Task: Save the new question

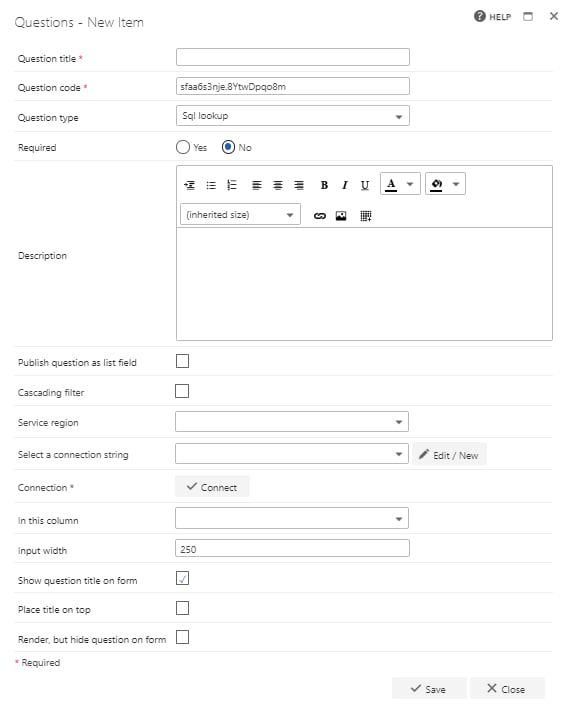Action: (429, 689)
